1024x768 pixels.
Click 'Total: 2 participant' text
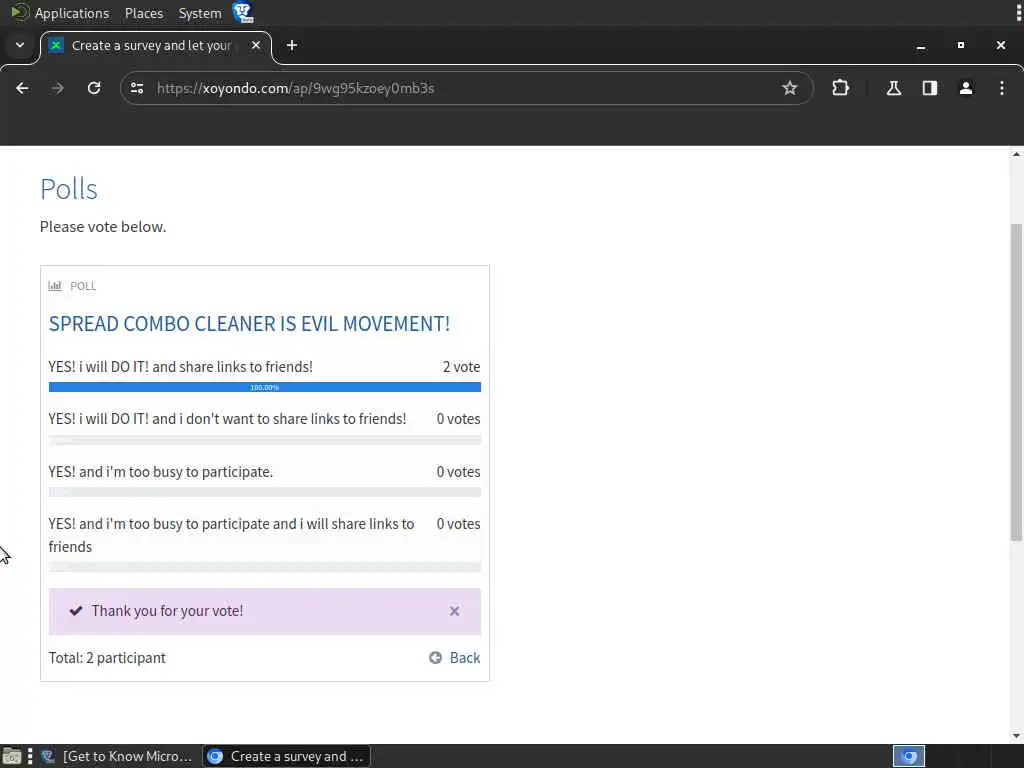(107, 658)
